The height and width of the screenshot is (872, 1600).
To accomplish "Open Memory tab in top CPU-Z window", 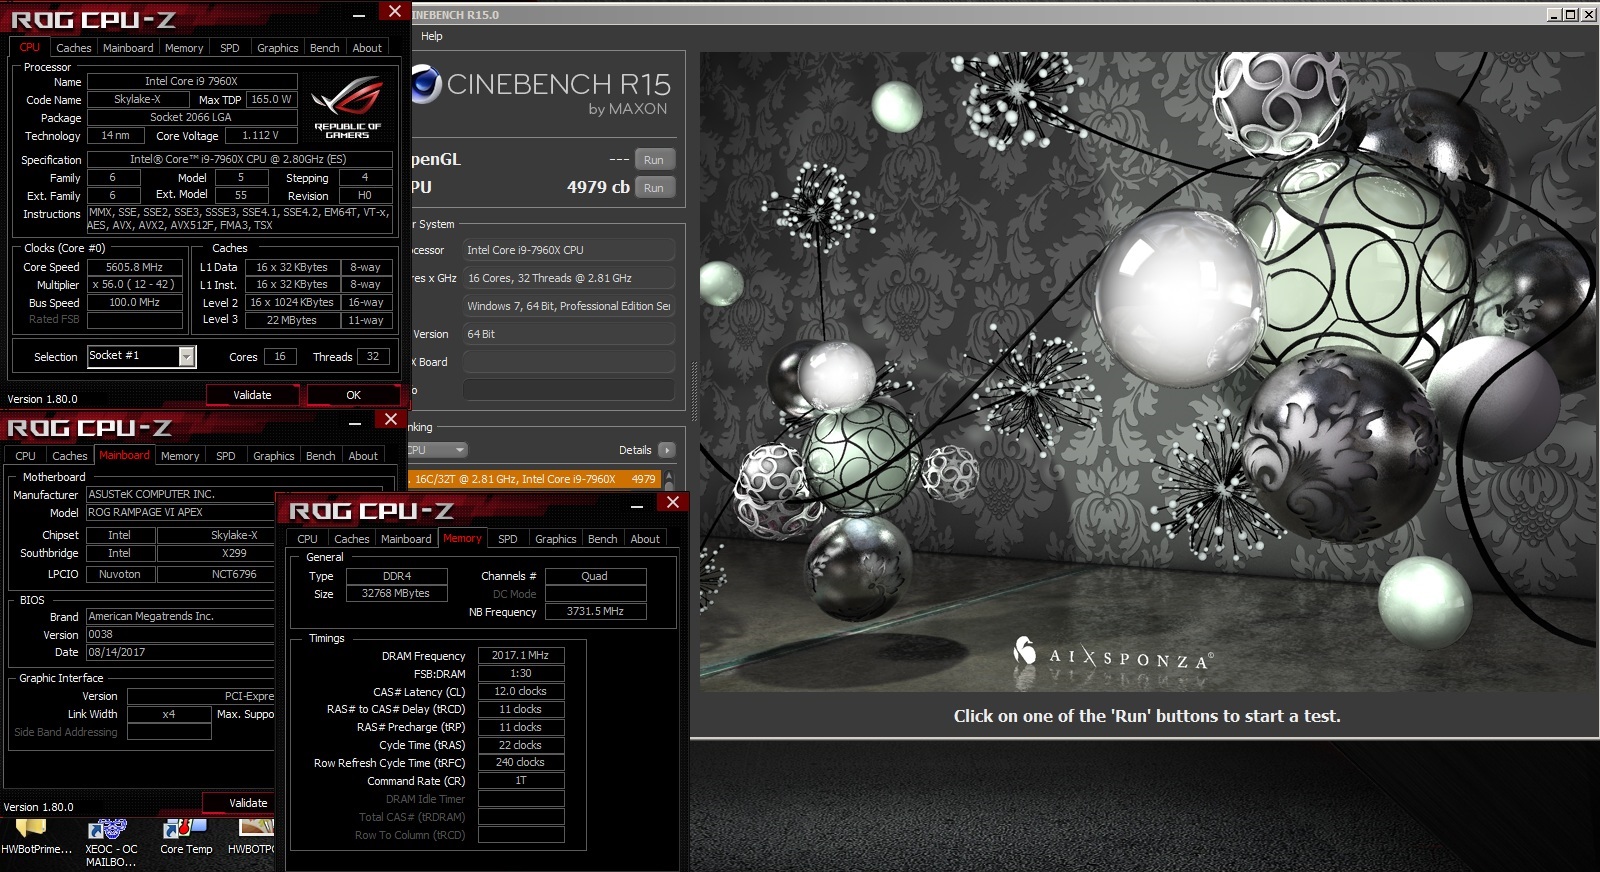I will click(x=184, y=48).
